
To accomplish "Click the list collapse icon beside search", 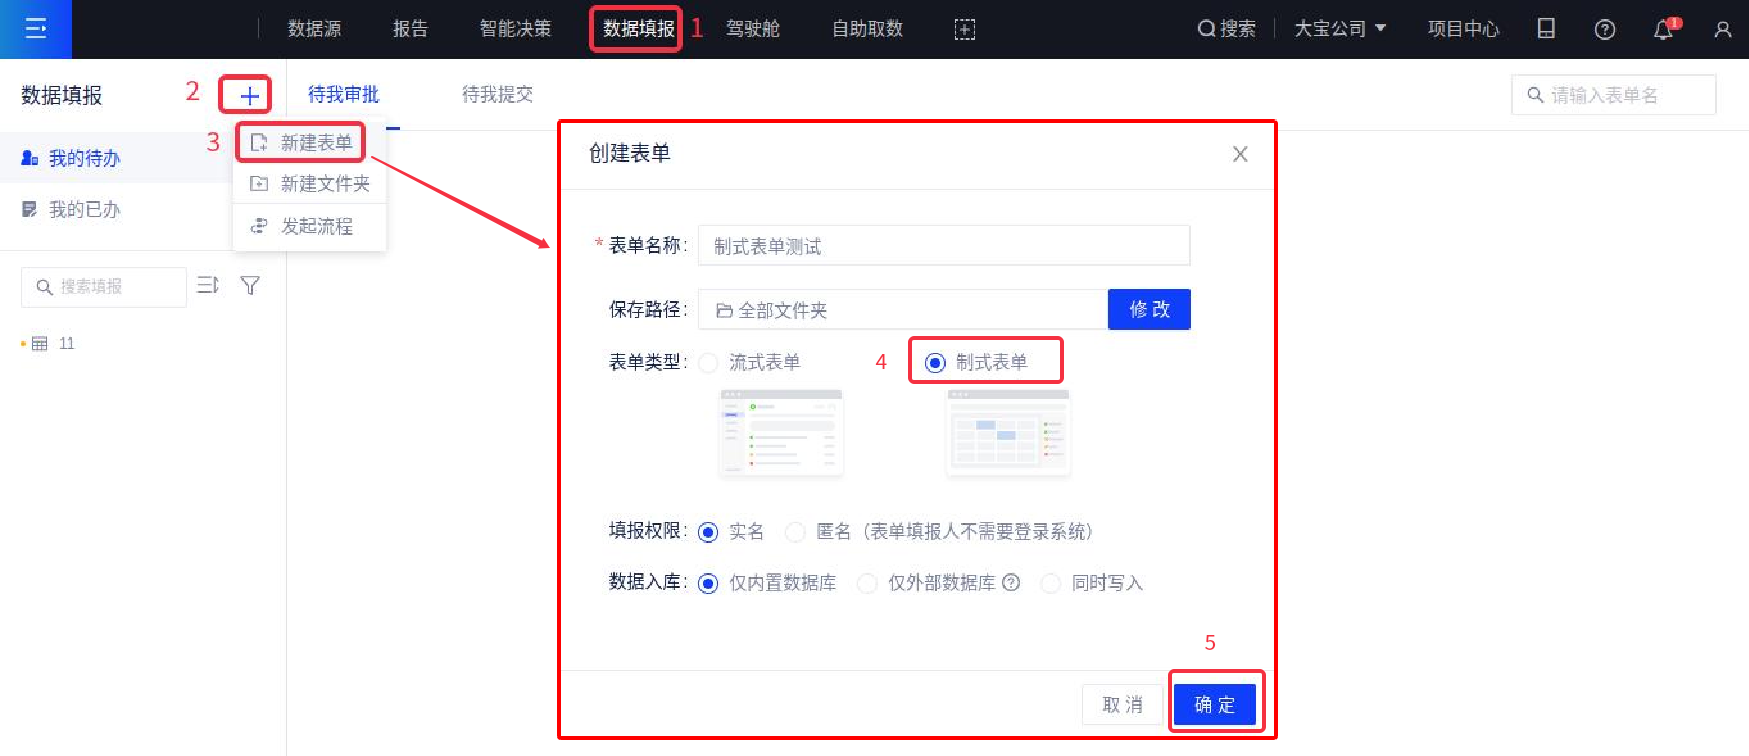I will pyautogui.click(x=208, y=286).
